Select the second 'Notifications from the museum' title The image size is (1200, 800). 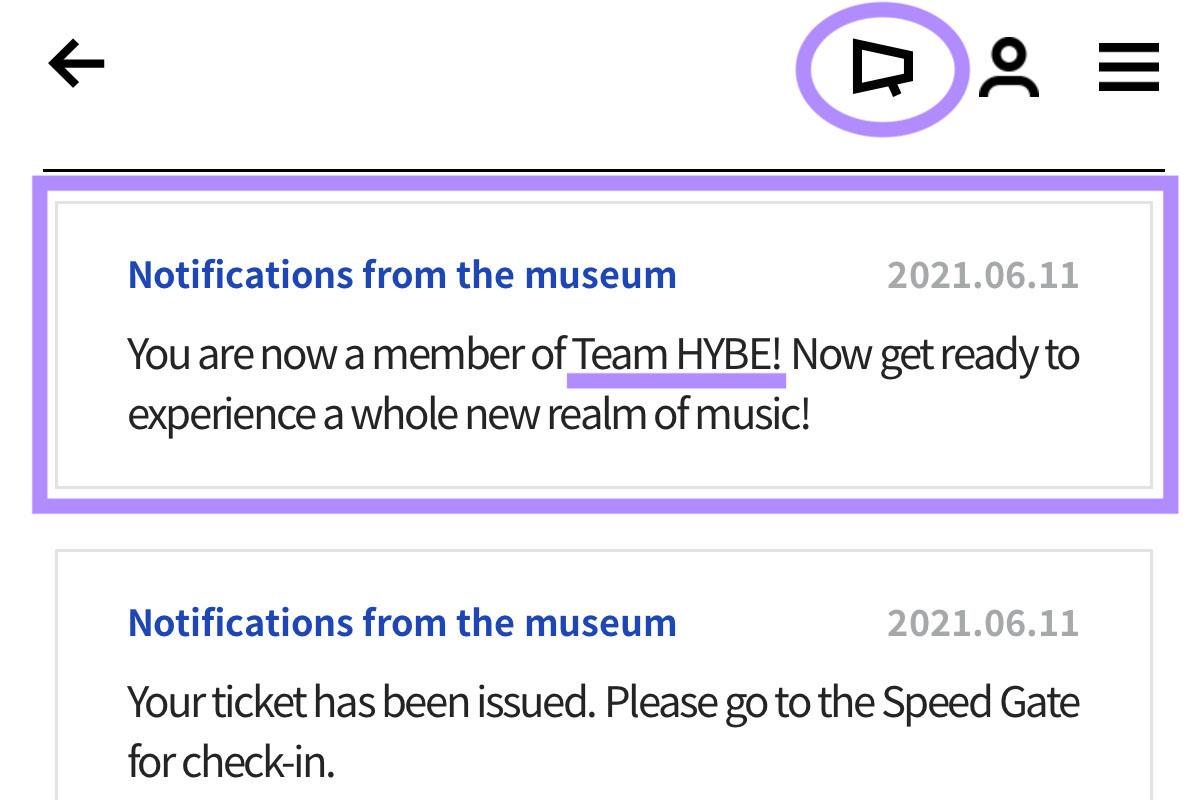pyautogui.click(x=402, y=622)
